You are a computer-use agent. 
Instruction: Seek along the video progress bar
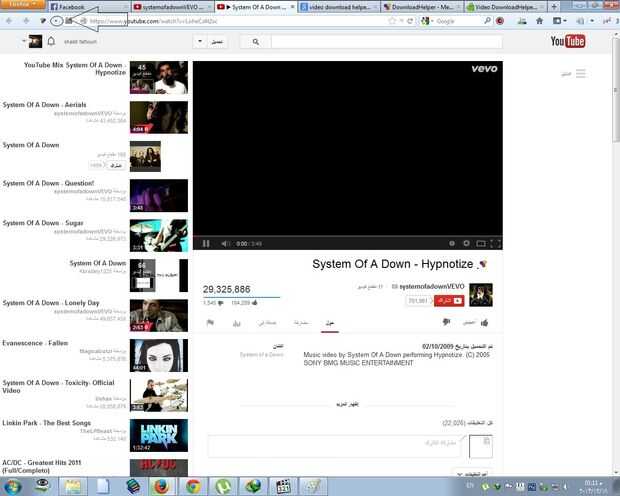point(348,237)
